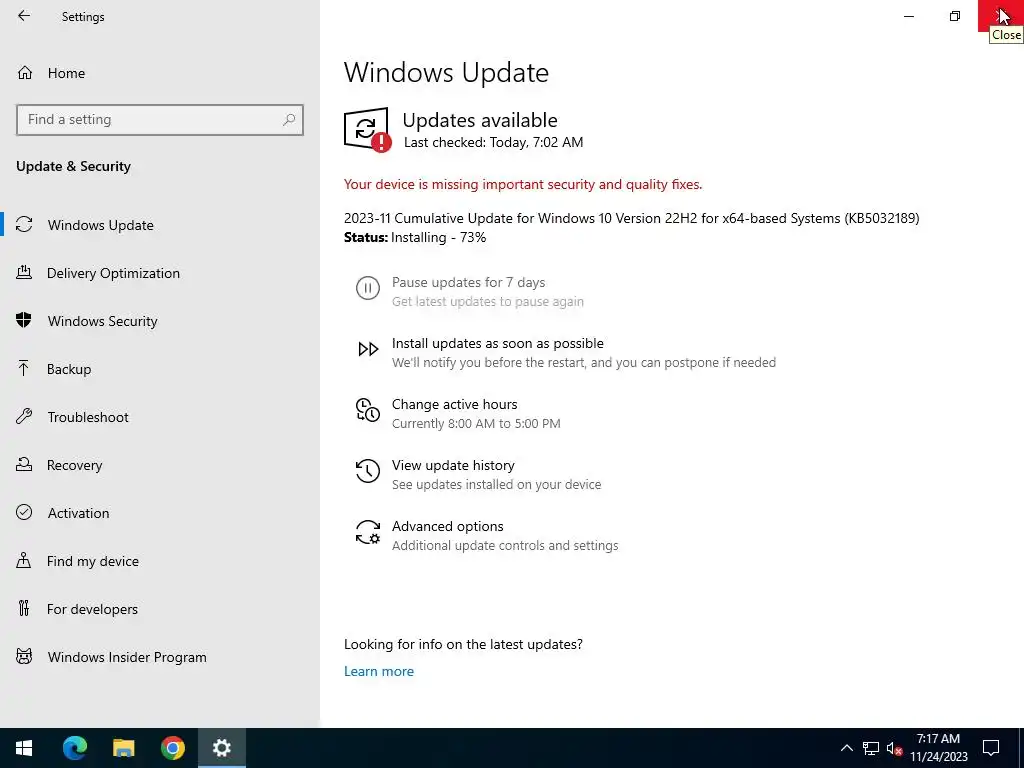Open the Home icon in sidebar
The height and width of the screenshot is (768, 1024).
click(x=25, y=72)
